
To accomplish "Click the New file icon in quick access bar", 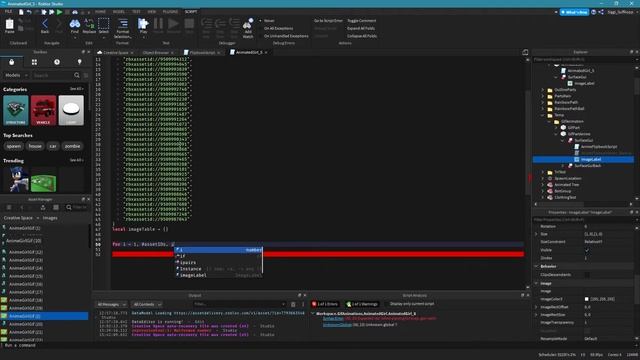I will 21,12.
